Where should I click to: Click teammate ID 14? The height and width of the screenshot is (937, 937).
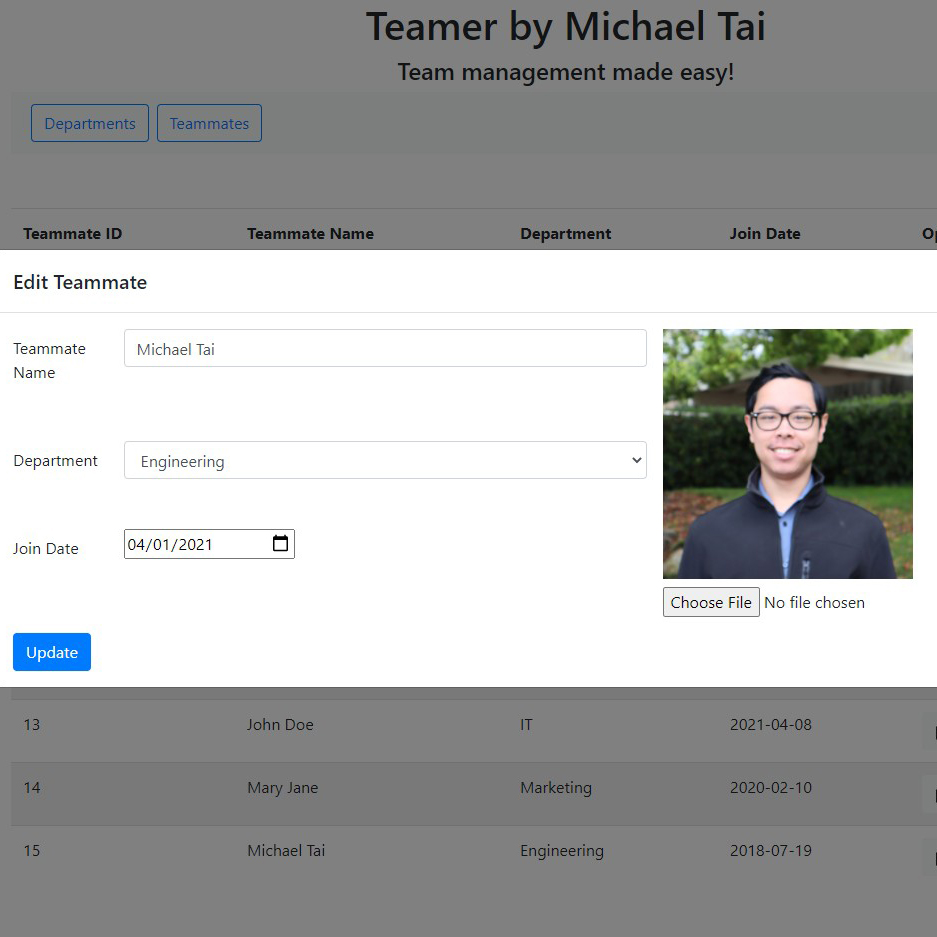(x=32, y=788)
